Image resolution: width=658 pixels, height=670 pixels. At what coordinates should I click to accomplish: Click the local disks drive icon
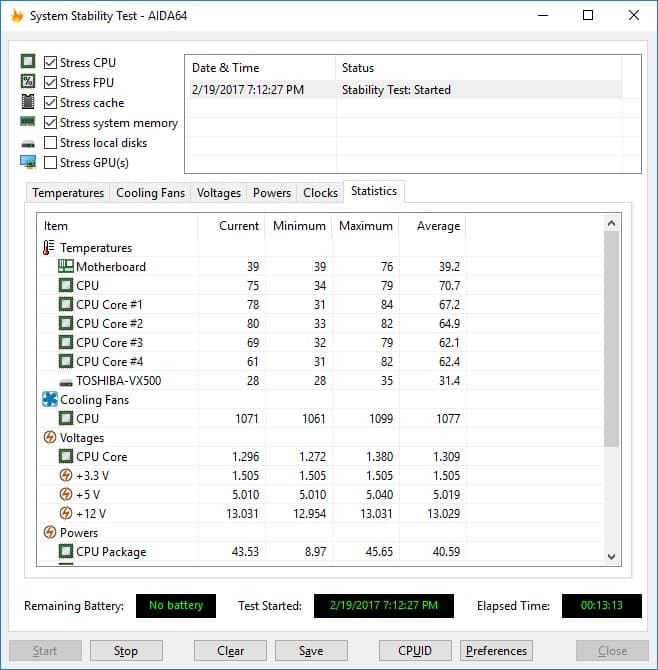(x=28, y=144)
